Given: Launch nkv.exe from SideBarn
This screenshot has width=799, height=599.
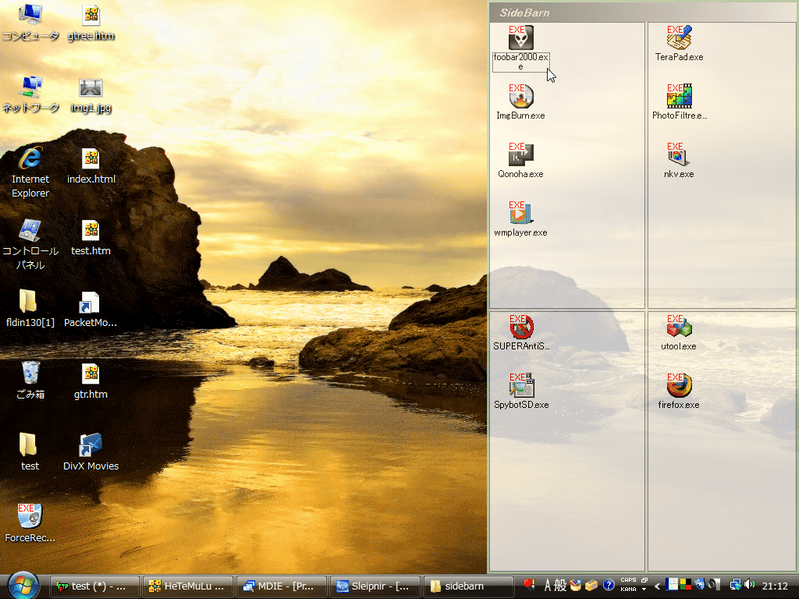Looking at the screenshot, I should pos(679,155).
